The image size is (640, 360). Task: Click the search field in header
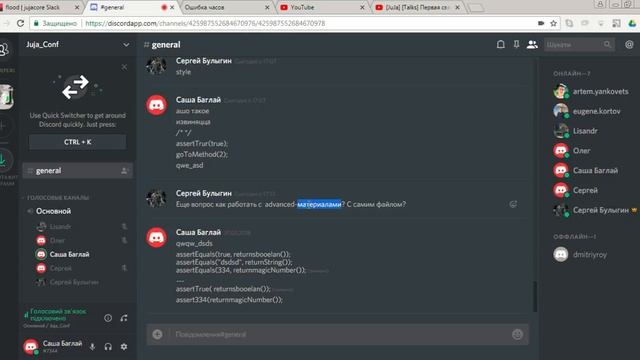pyautogui.click(x=579, y=44)
